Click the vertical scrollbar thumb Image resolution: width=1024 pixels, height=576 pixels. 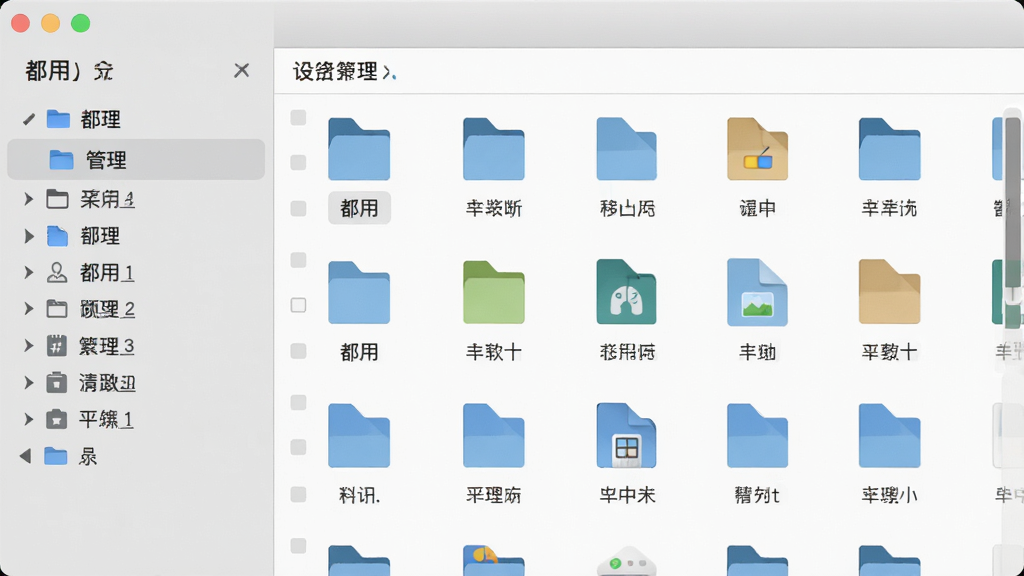1013,202
